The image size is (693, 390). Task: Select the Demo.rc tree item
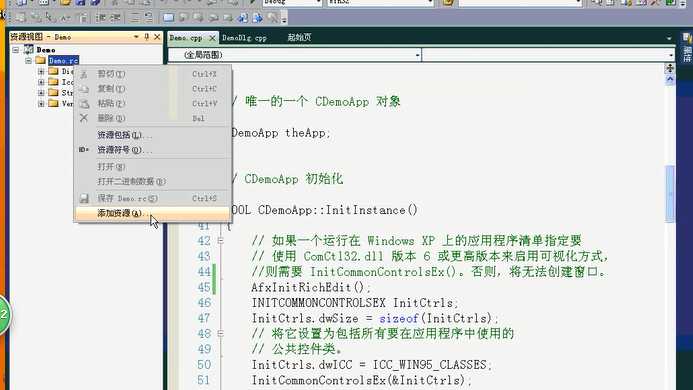pyautogui.click(x=64, y=61)
